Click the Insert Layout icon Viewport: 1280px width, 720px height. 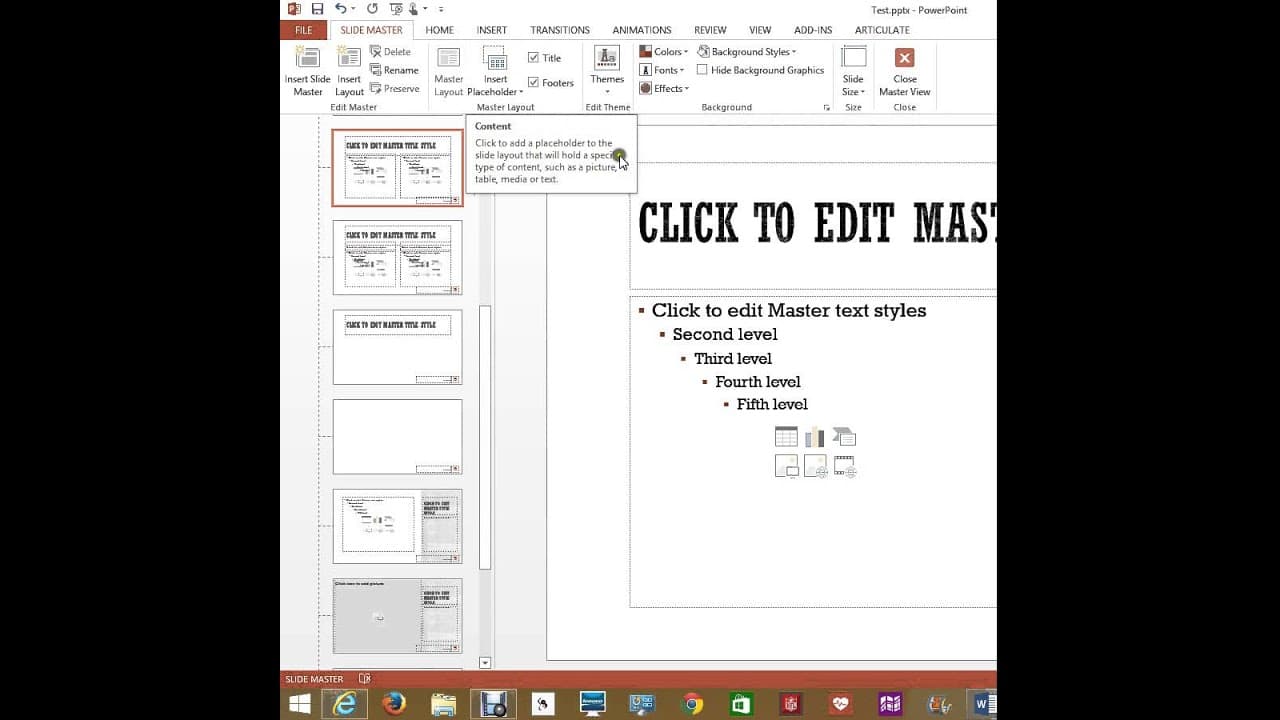pyautogui.click(x=349, y=58)
